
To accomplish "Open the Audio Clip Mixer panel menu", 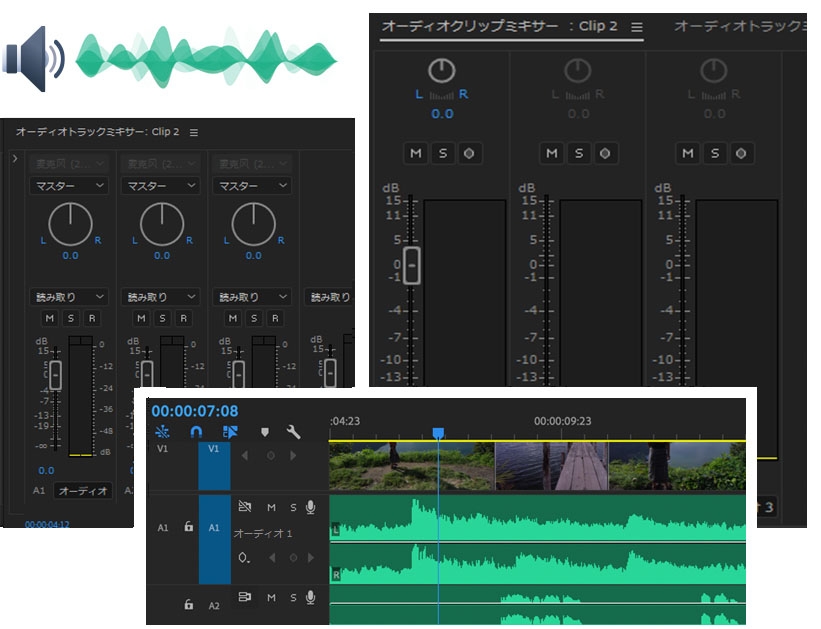I will pos(637,27).
